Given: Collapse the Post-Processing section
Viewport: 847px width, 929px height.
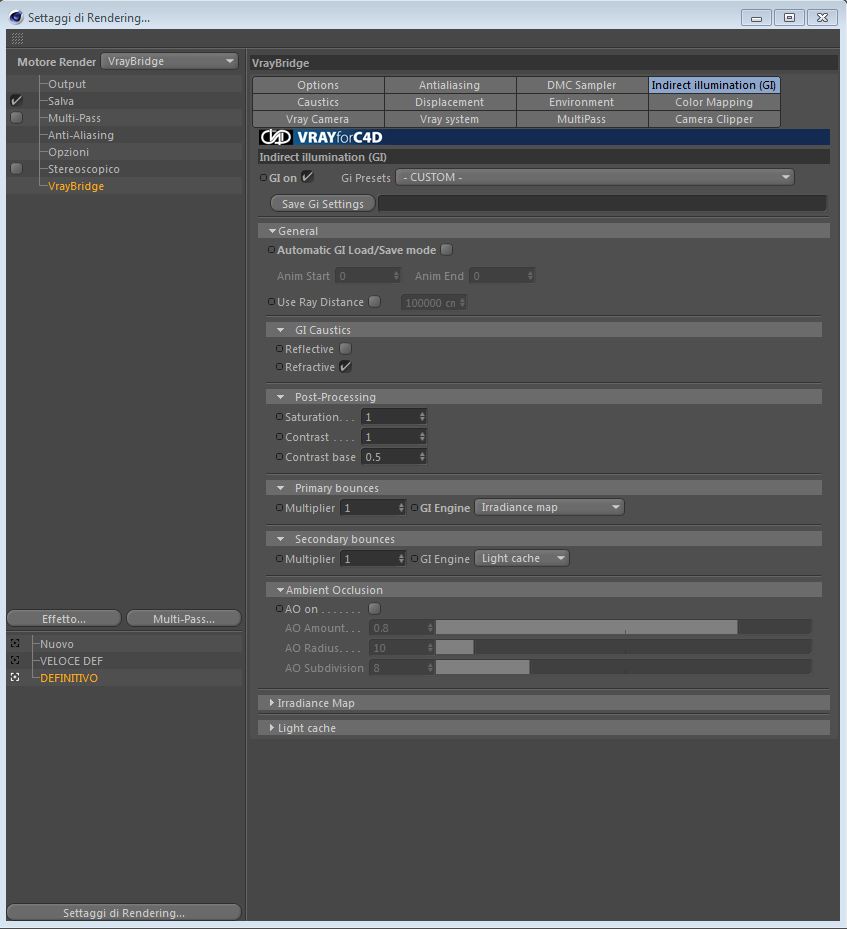Looking at the screenshot, I should click(x=281, y=397).
